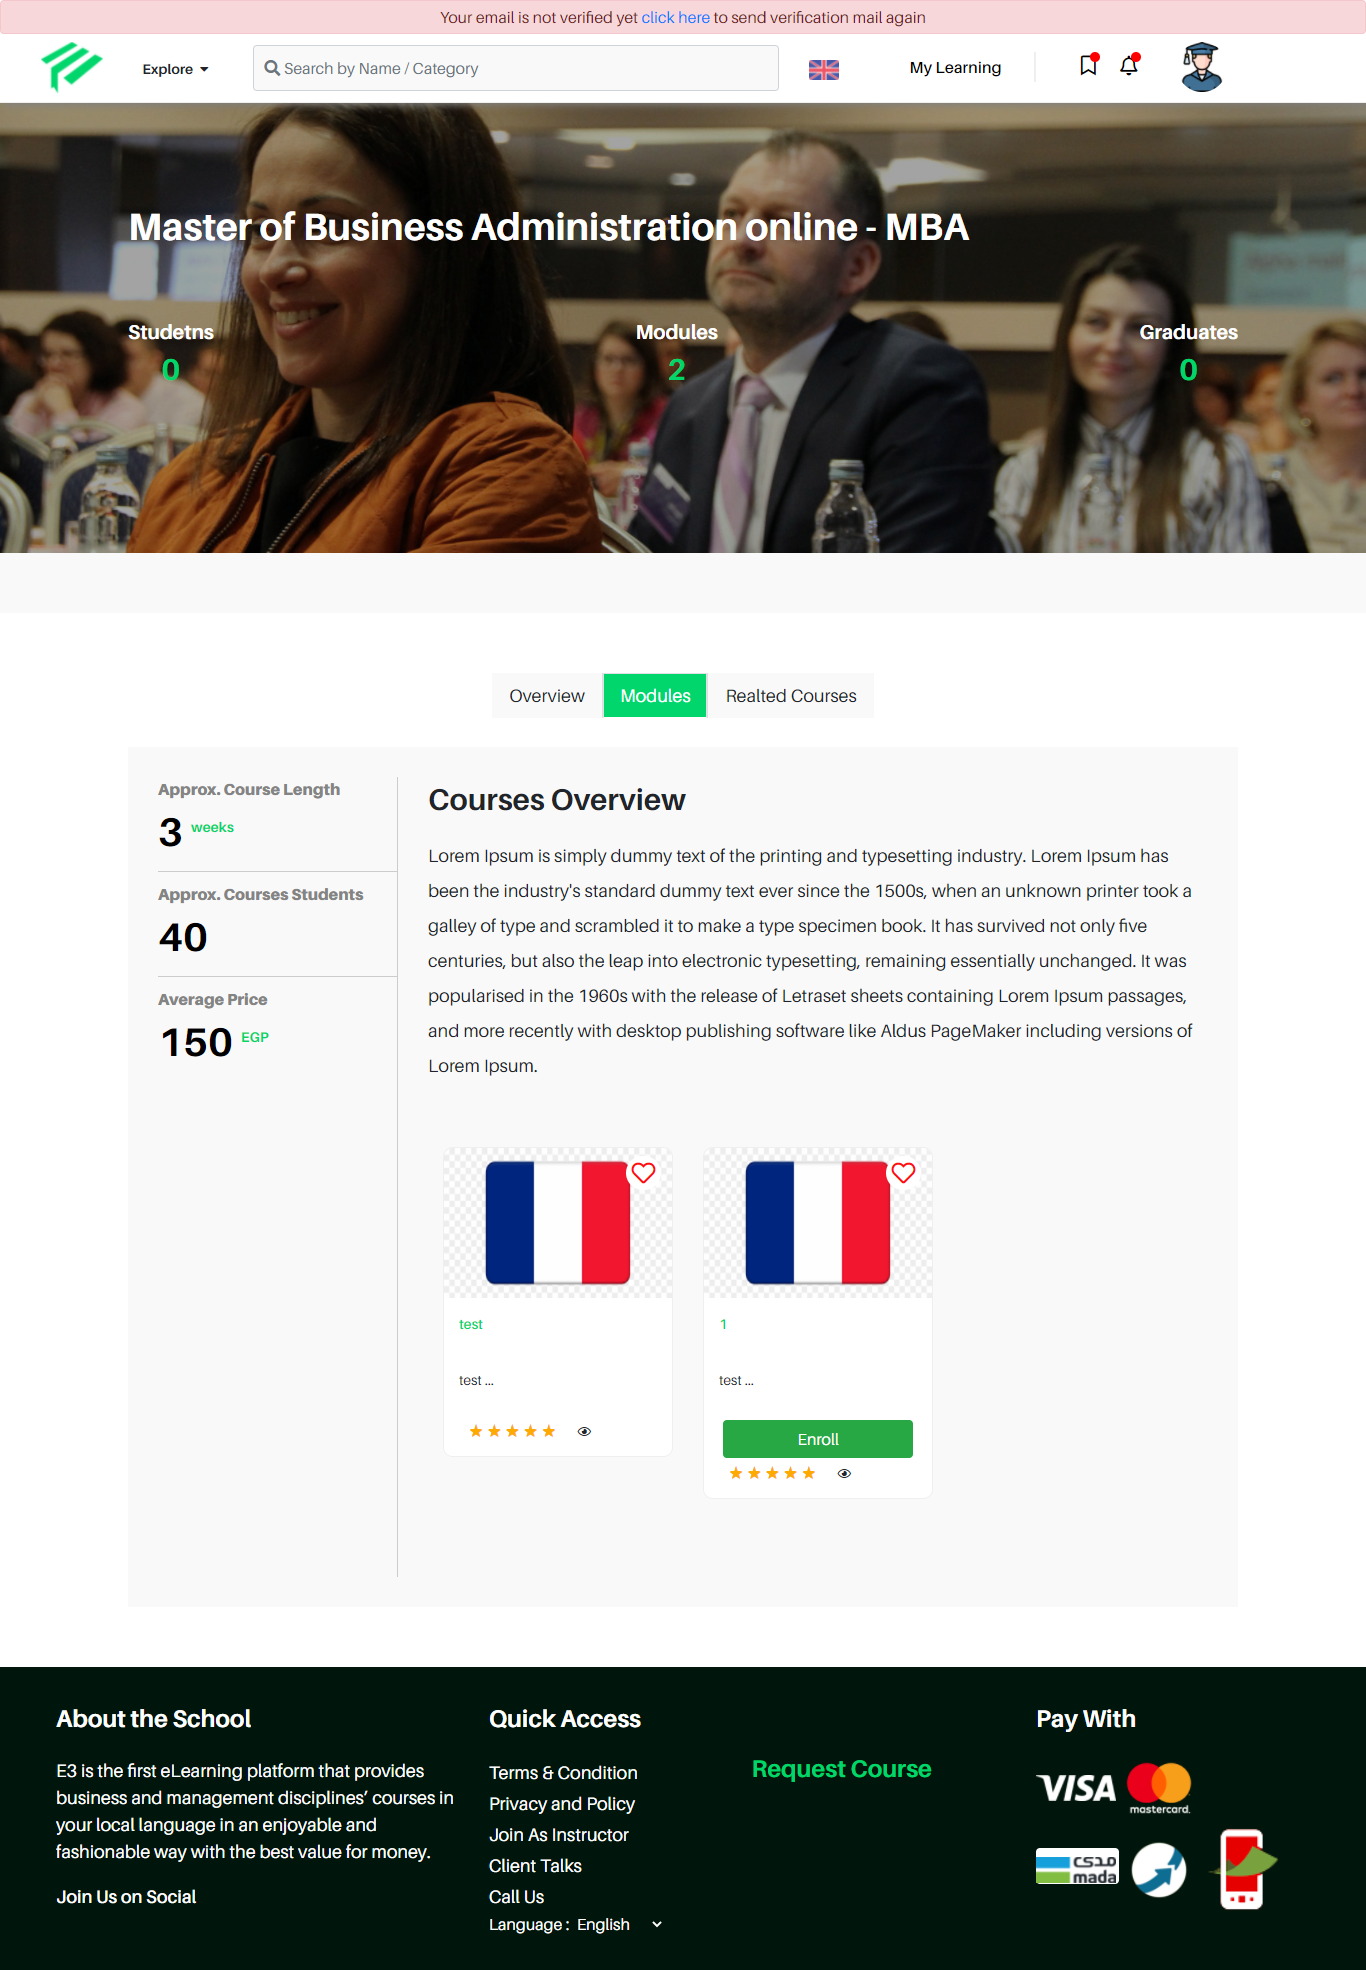Click the UK flag language icon
Viewport: 1366px width, 1970px height.
coord(824,69)
